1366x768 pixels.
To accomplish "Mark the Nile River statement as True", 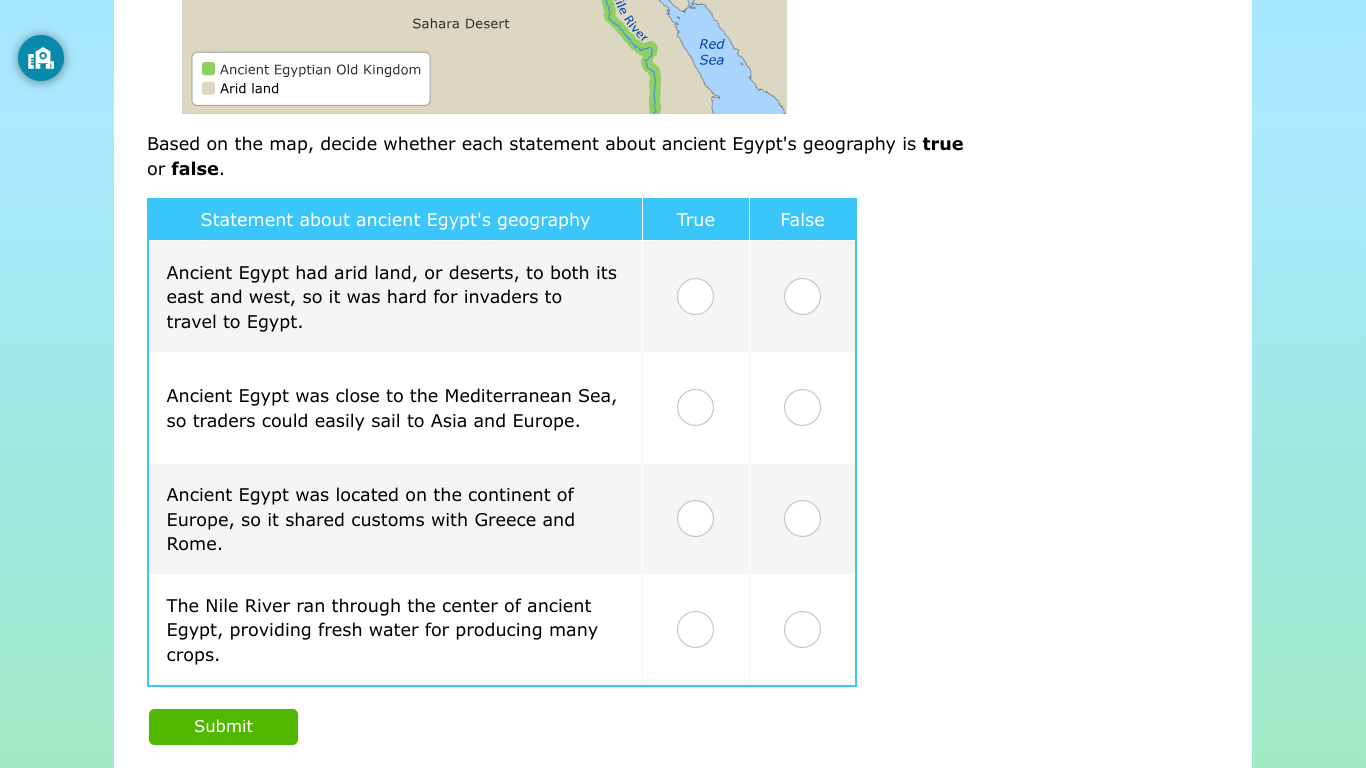I will (x=695, y=629).
